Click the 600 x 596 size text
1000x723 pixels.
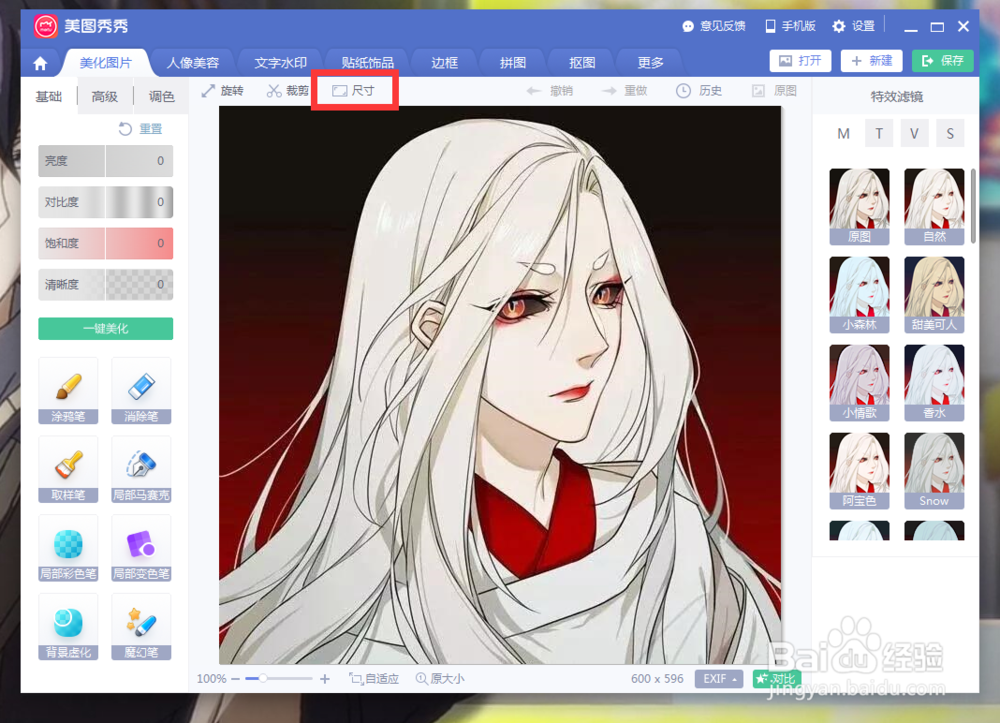(x=657, y=679)
